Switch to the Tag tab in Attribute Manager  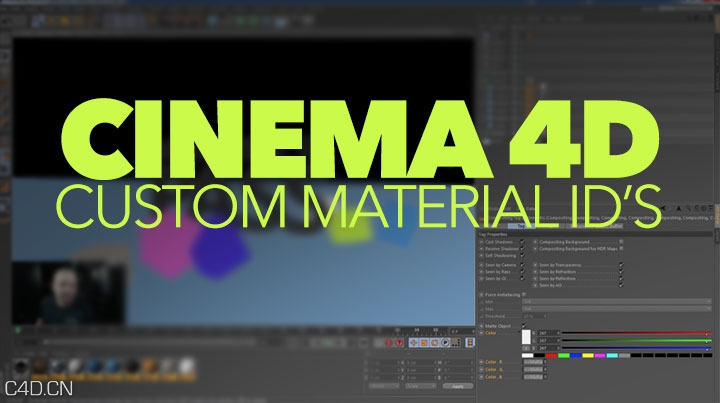coord(520,226)
